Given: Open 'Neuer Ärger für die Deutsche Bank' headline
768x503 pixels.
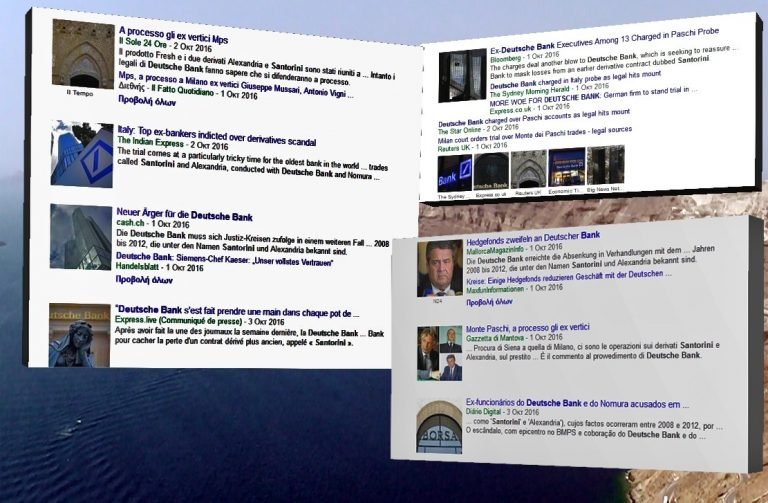Looking at the screenshot, I should click(184, 214).
